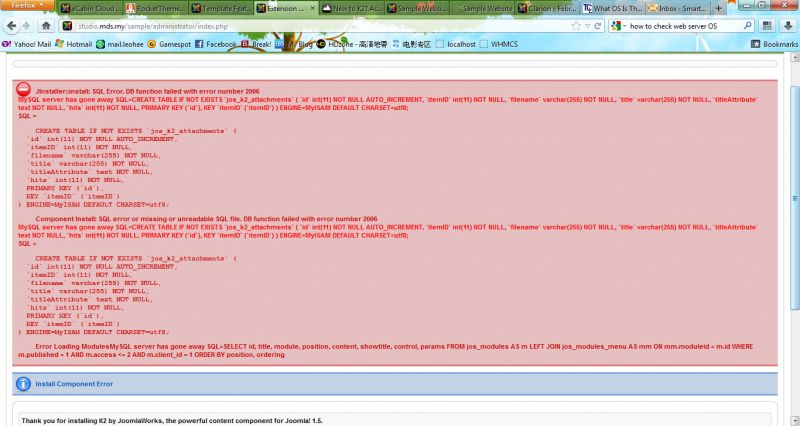Switch to the New to K2? tab

point(351,8)
